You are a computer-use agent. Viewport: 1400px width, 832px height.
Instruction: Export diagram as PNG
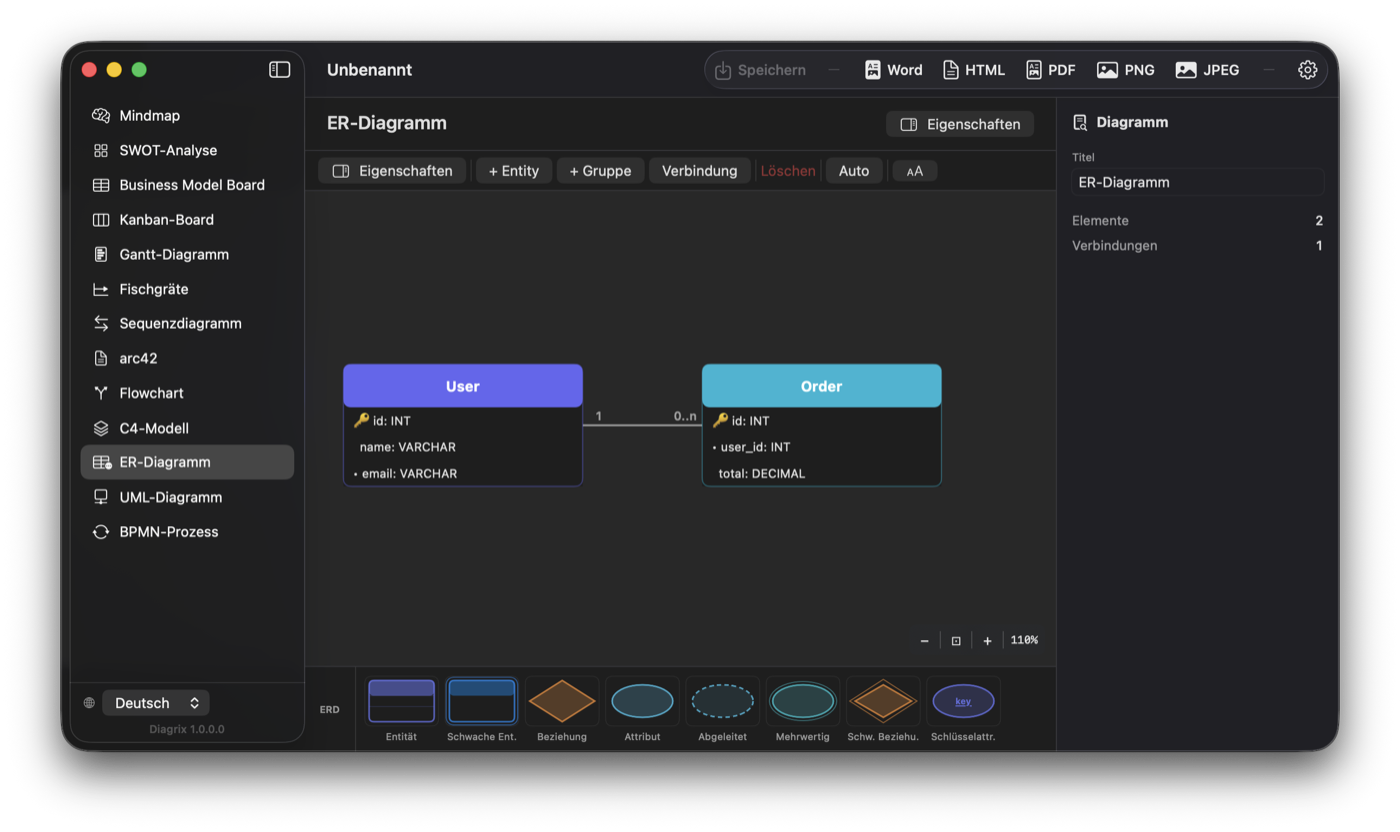tap(1126, 70)
